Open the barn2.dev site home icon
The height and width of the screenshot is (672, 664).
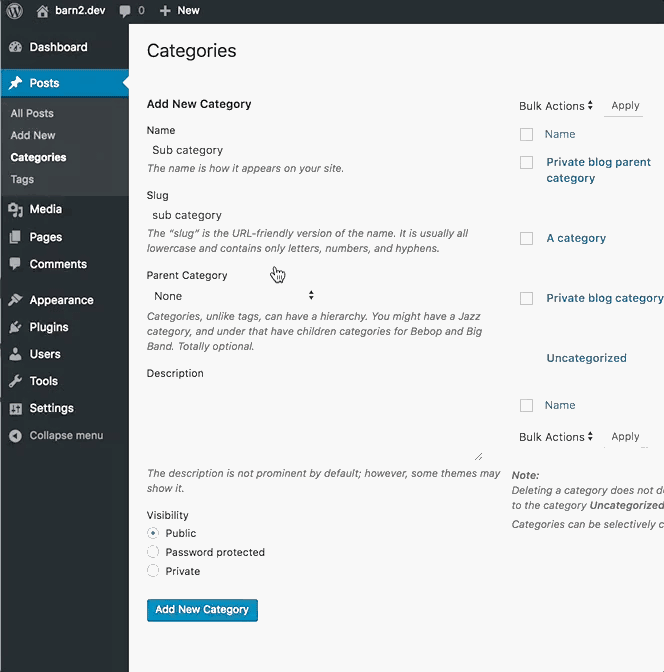(x=43, y=10)
